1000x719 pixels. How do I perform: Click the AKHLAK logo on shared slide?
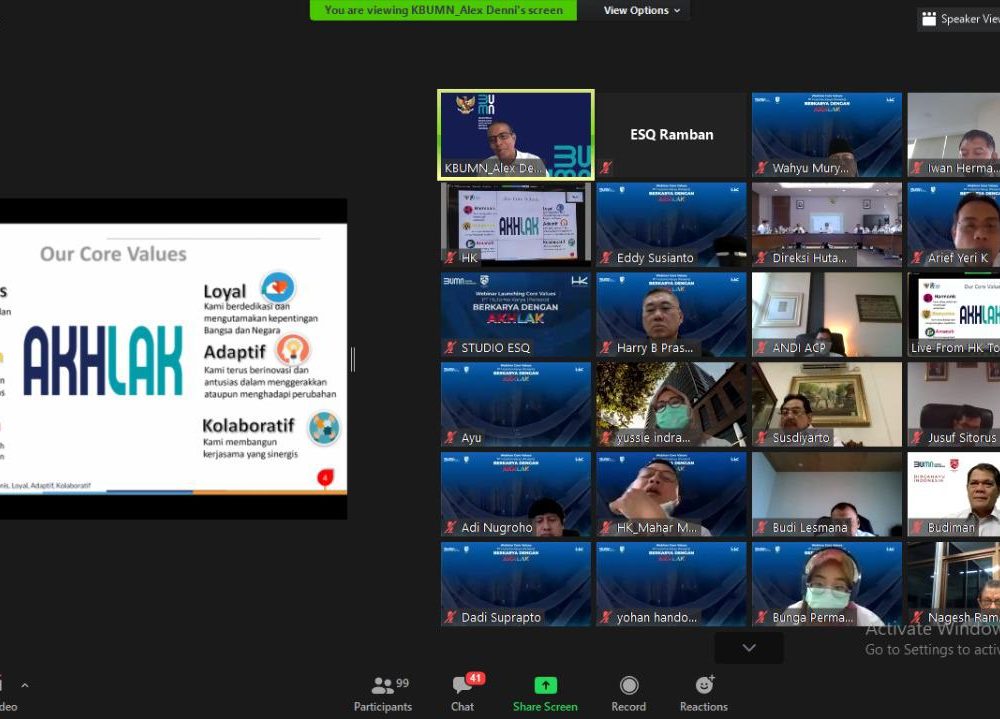click(103, 360)
